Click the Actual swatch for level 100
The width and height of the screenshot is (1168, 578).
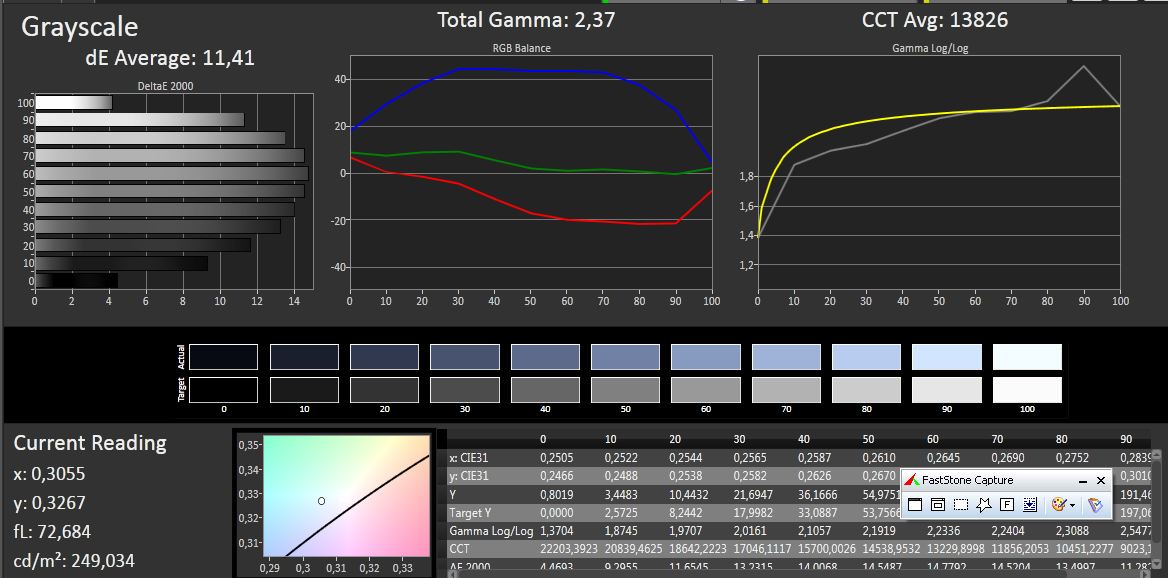tap(1027, 357)
